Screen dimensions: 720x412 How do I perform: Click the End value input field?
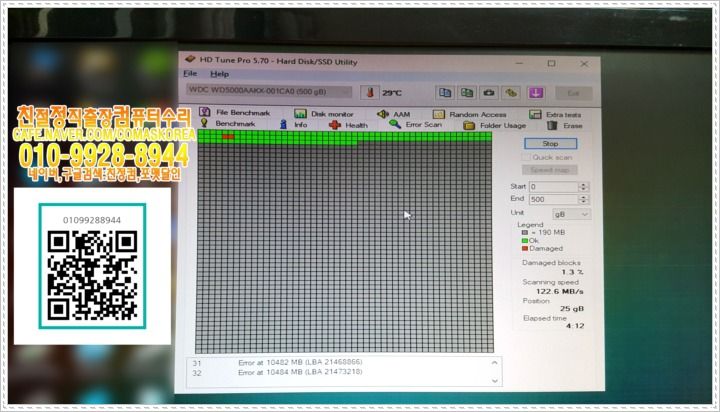tap(553, 199)
